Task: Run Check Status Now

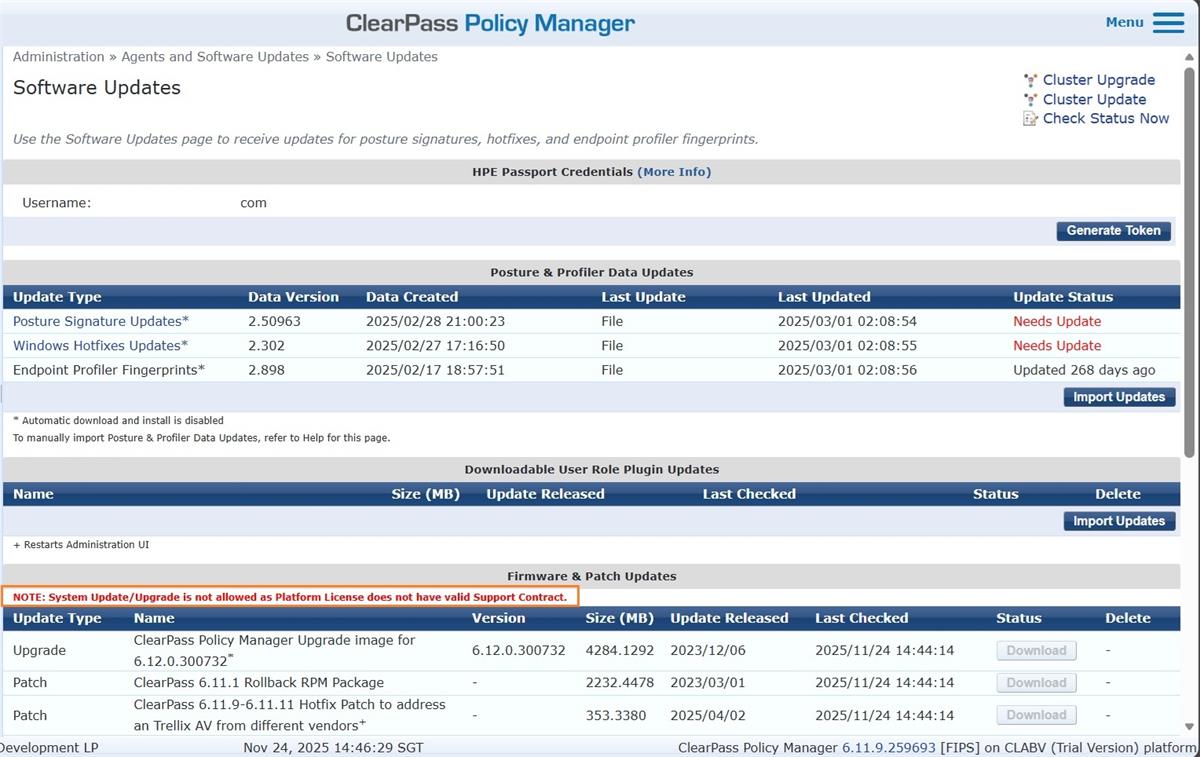Action: point(1105,118)
